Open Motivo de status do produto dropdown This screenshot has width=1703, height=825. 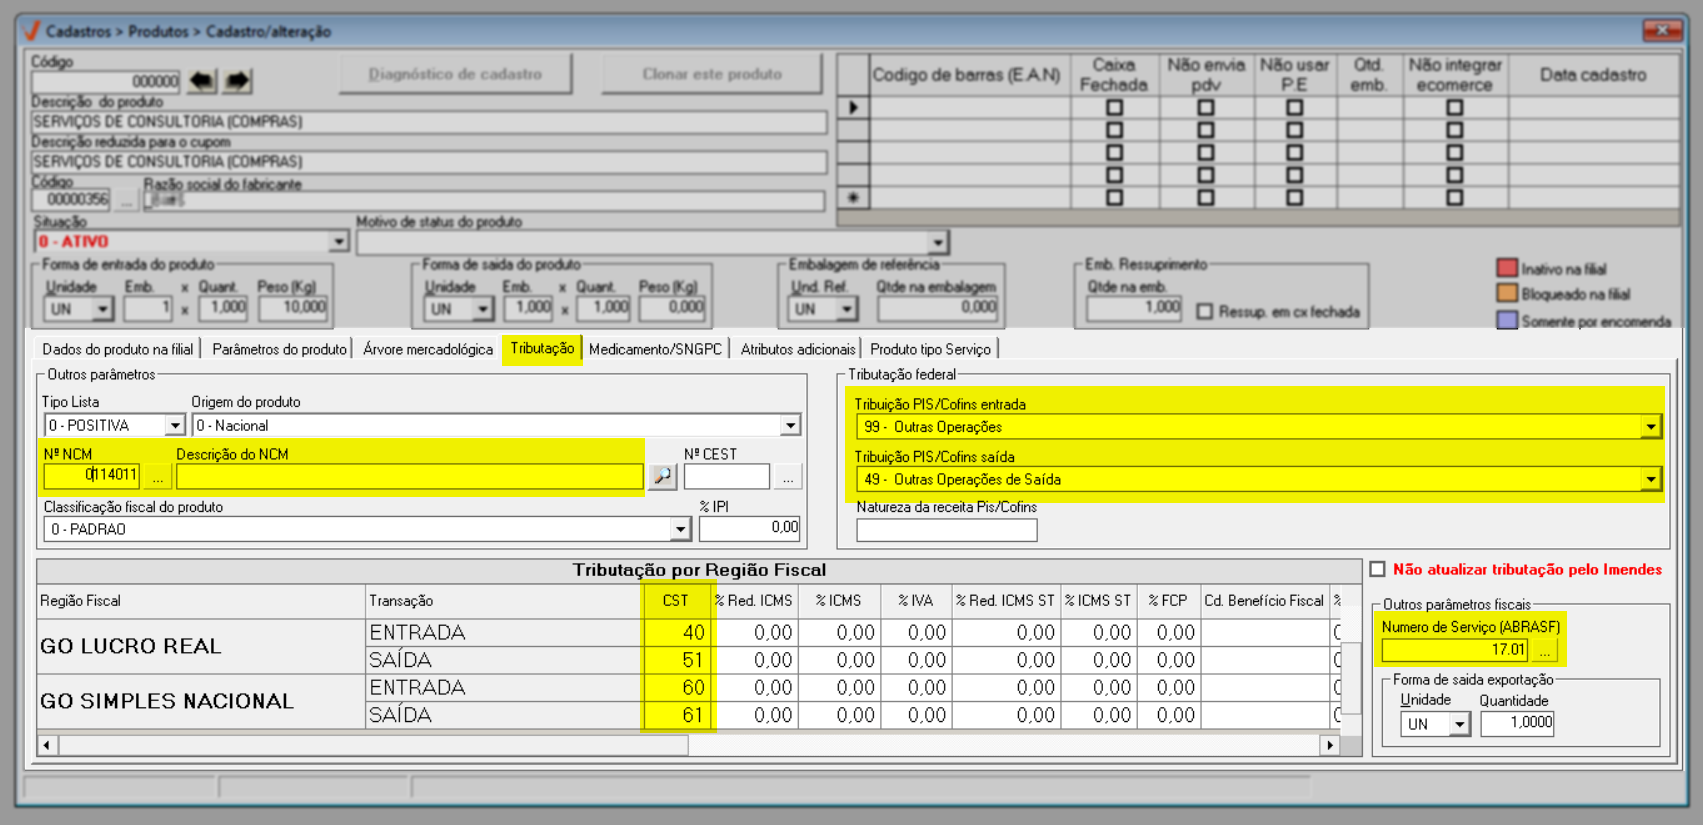pyautogui.click(x=937, y=242)
